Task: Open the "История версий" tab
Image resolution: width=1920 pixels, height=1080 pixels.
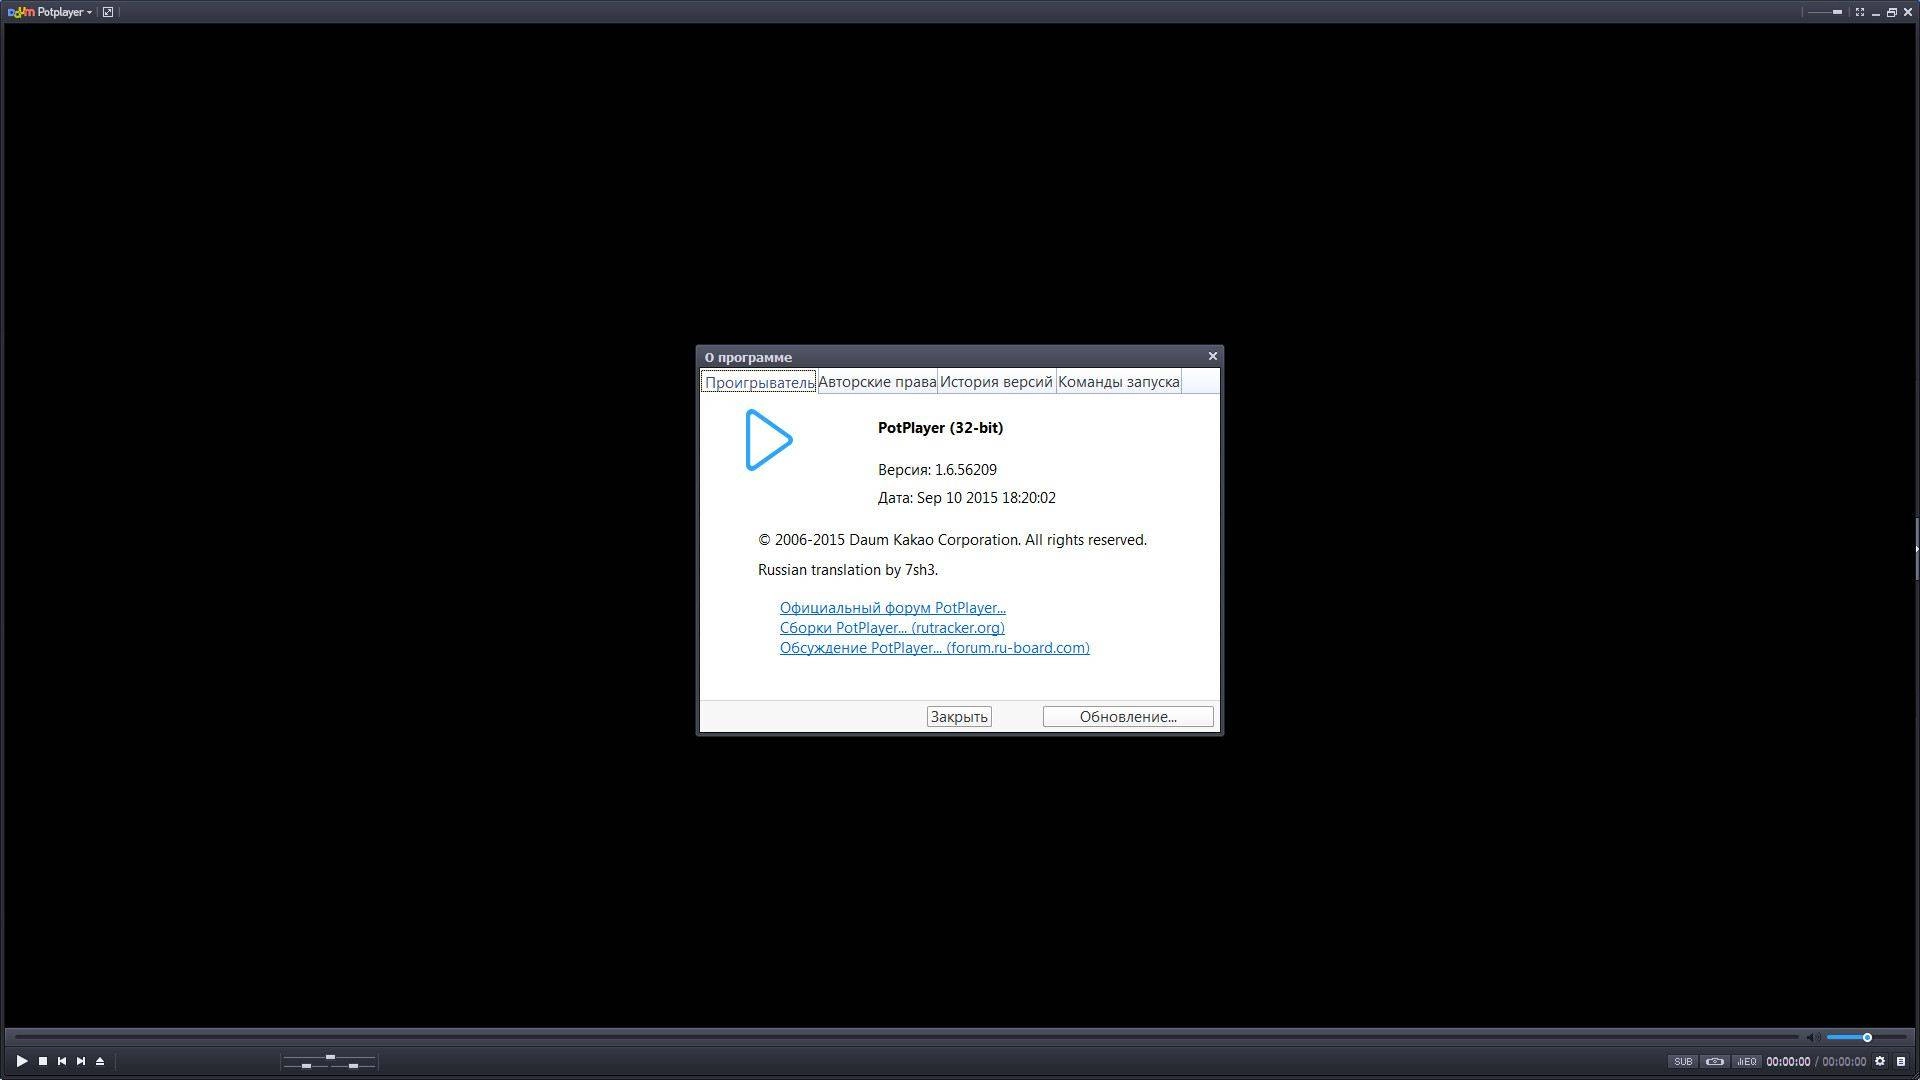Action: [996, 382]
